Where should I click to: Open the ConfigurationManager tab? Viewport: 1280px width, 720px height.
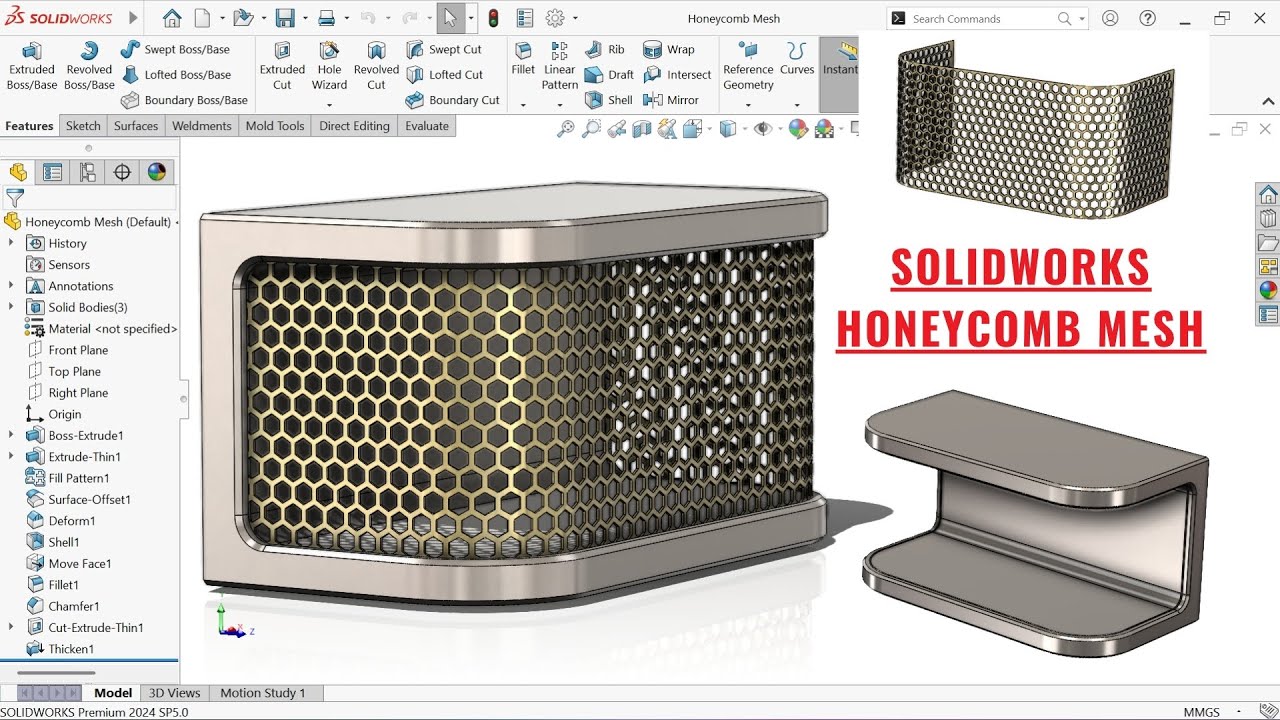coord(87,172)
